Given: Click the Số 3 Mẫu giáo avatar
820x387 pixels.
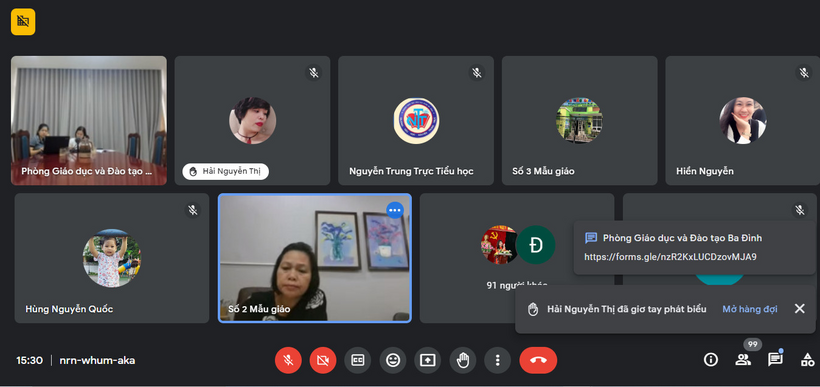Looking at the screenshot, I should pyautogui.click(x=579, y=120).
